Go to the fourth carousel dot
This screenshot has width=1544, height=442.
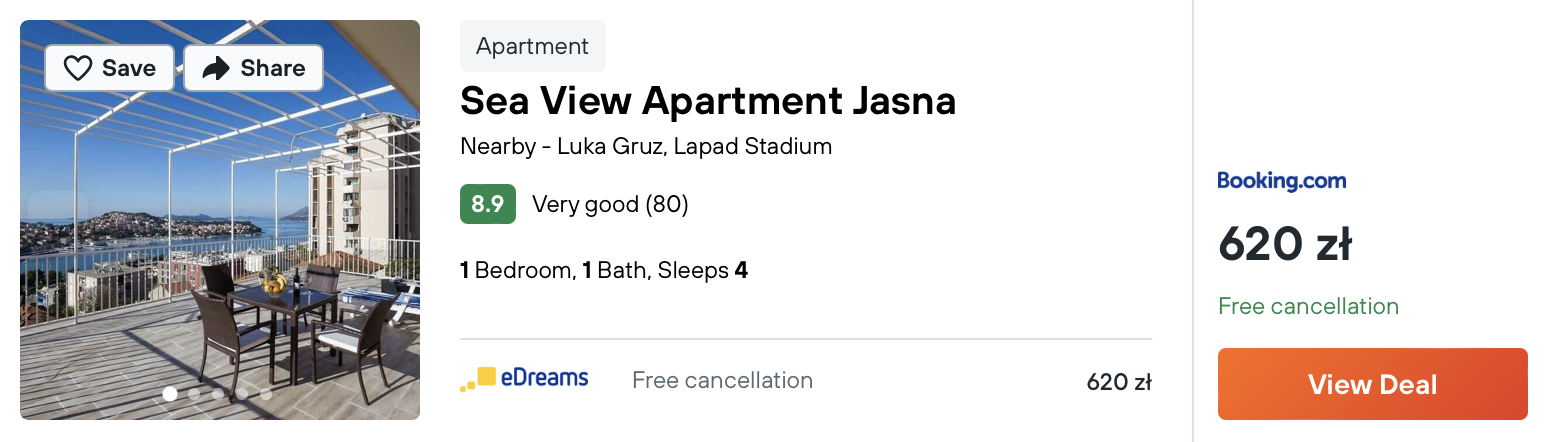(242, 394)
